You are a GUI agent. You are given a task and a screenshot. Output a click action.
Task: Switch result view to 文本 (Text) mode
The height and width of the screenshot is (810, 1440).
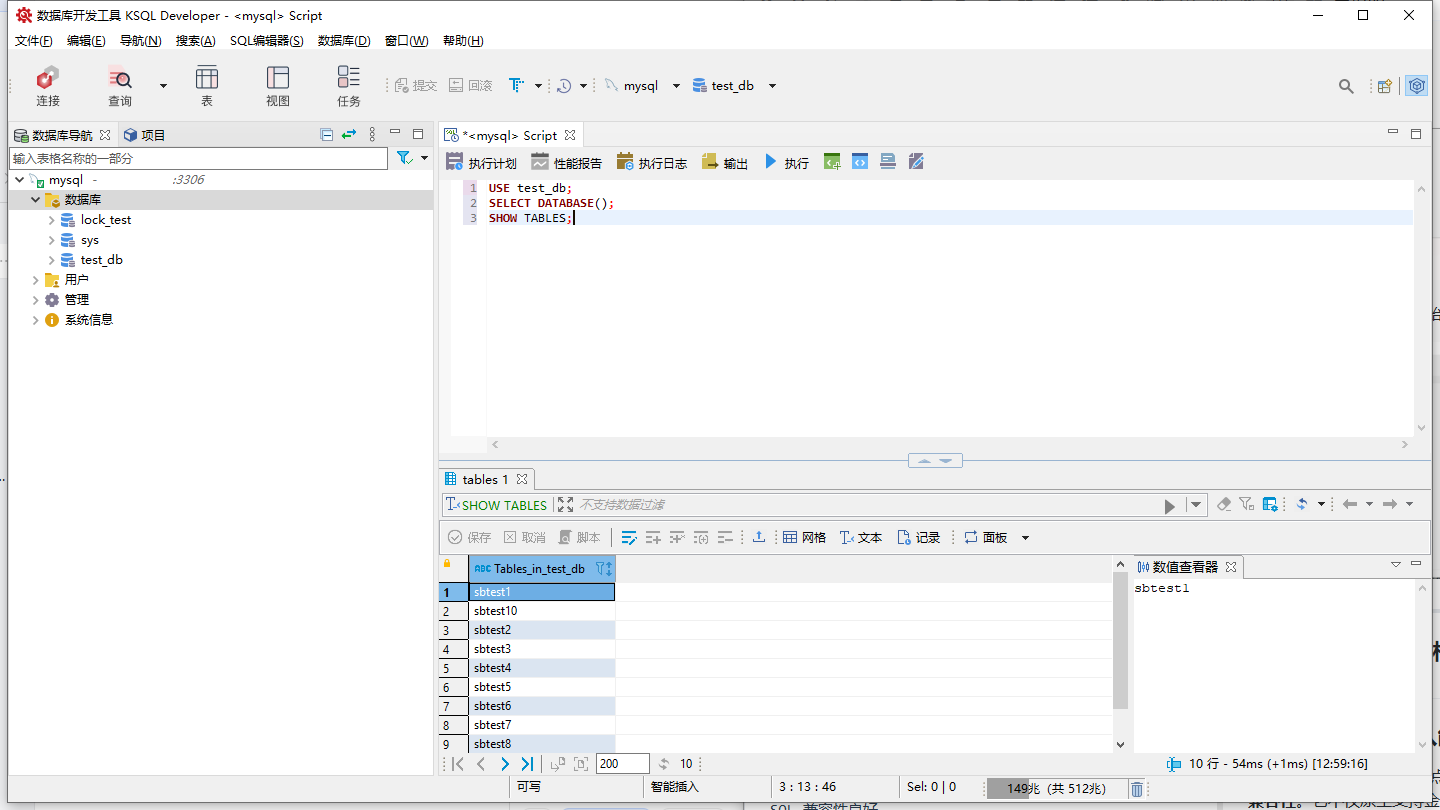pos(860,537)
